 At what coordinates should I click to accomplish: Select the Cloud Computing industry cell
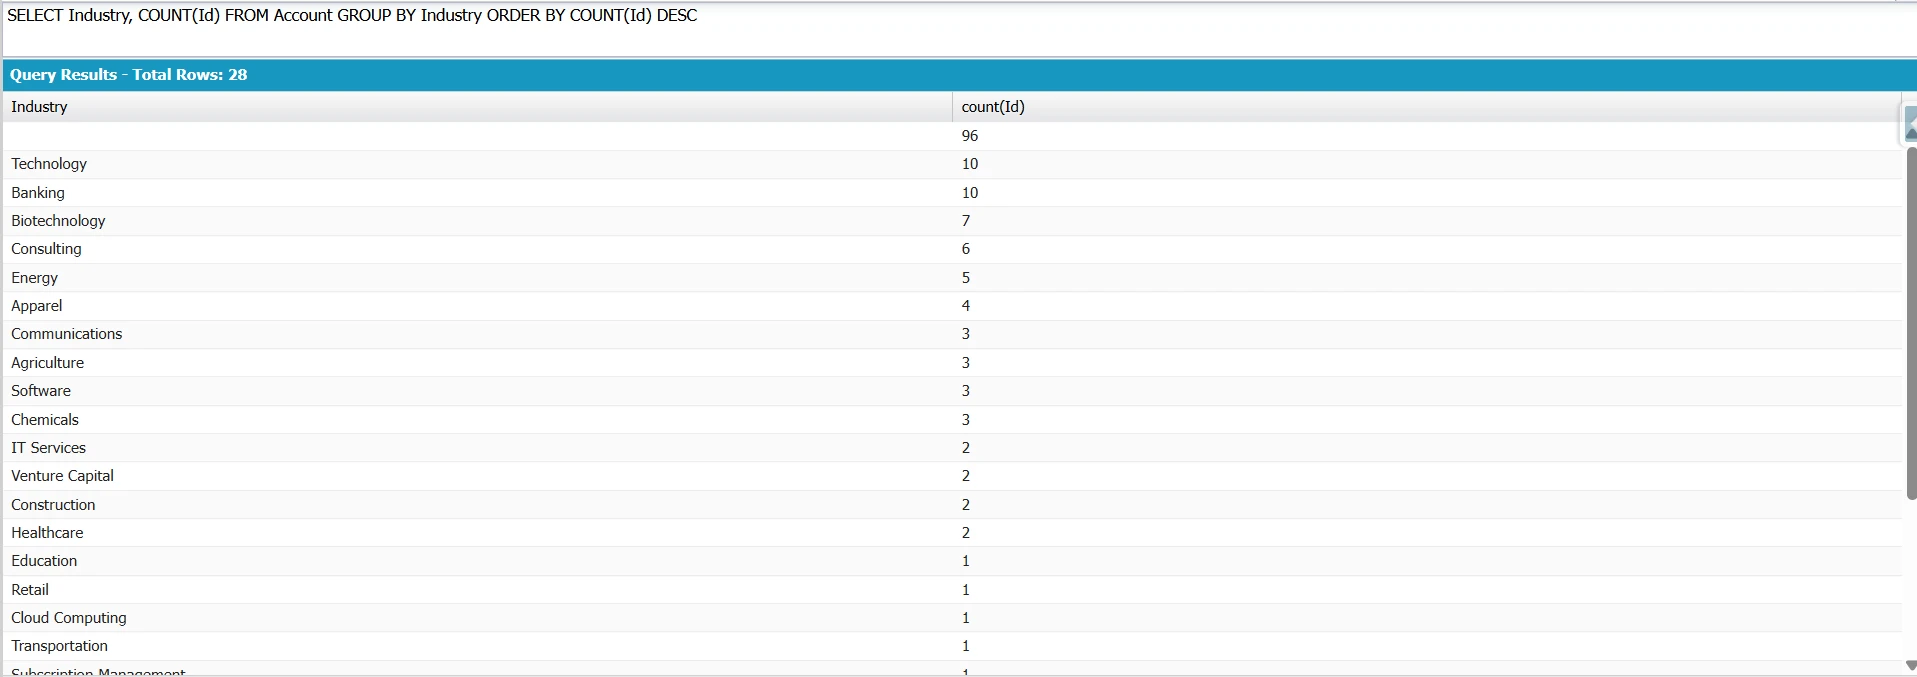(477, 618)
